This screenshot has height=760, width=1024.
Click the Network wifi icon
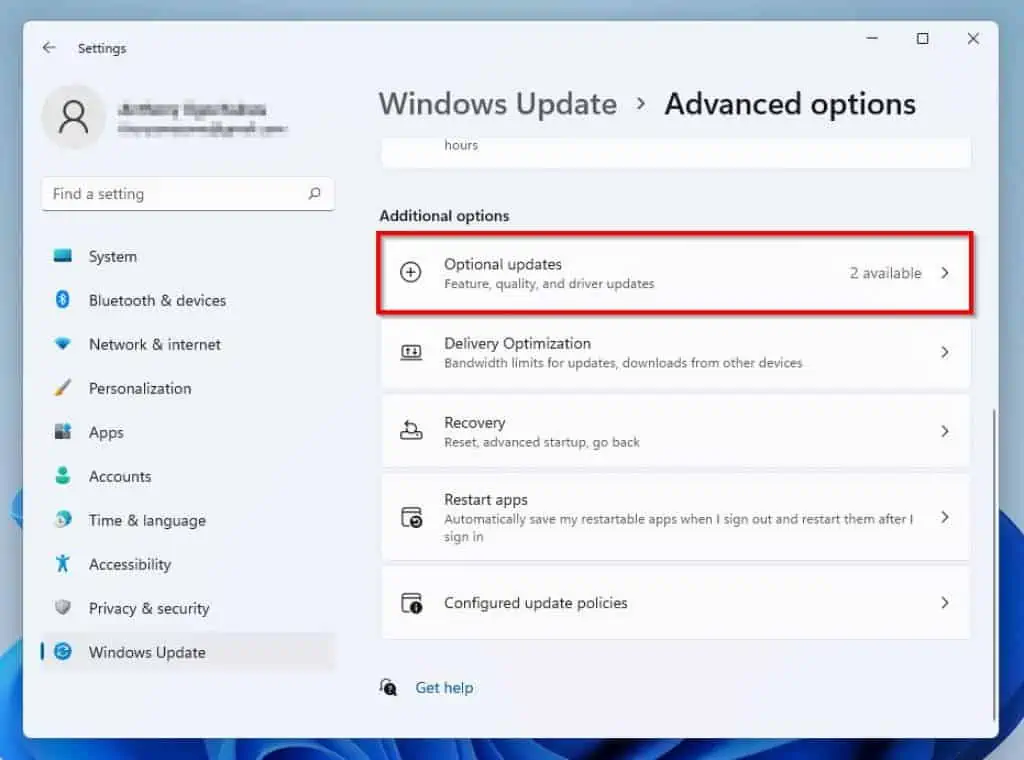coord(63,343)
